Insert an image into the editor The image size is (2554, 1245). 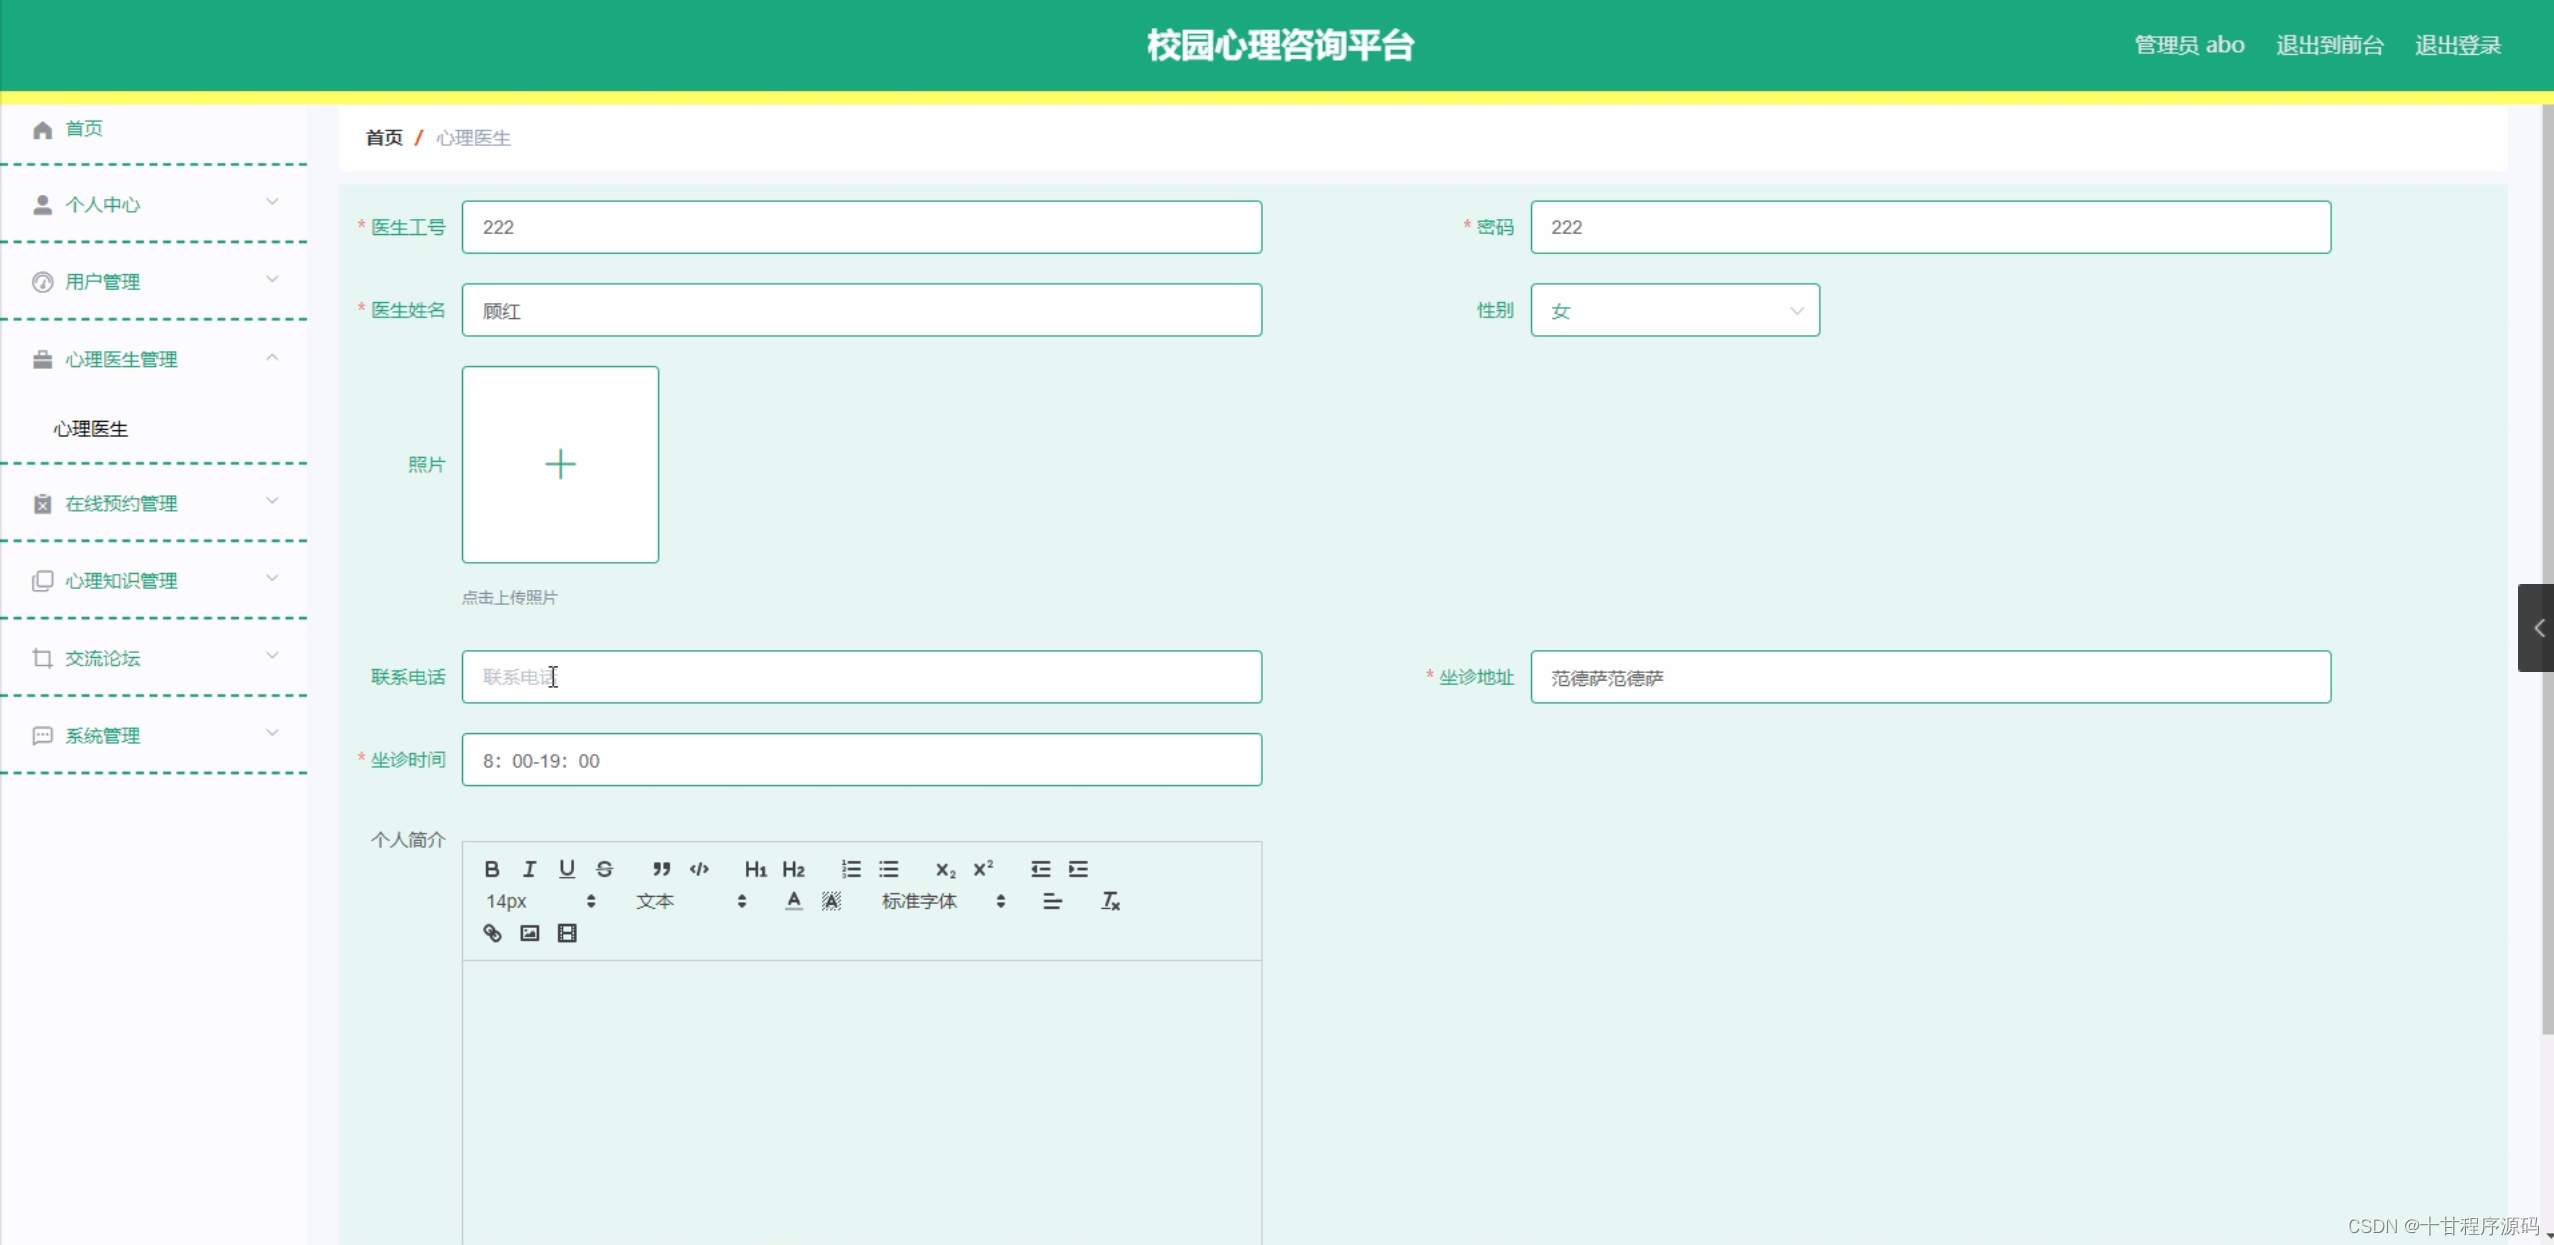[x=528, y=932]
